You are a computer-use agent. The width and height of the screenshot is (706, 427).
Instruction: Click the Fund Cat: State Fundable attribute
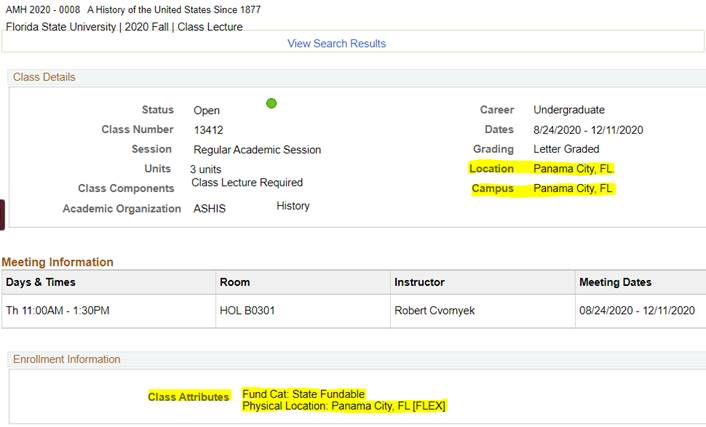(x=303, y=394)
